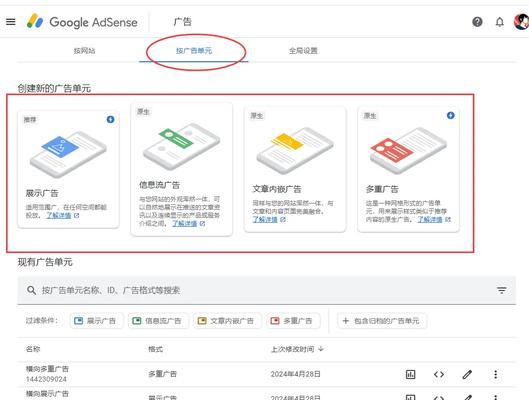
Task: Open the filter list icon
Action: point(501,290)
